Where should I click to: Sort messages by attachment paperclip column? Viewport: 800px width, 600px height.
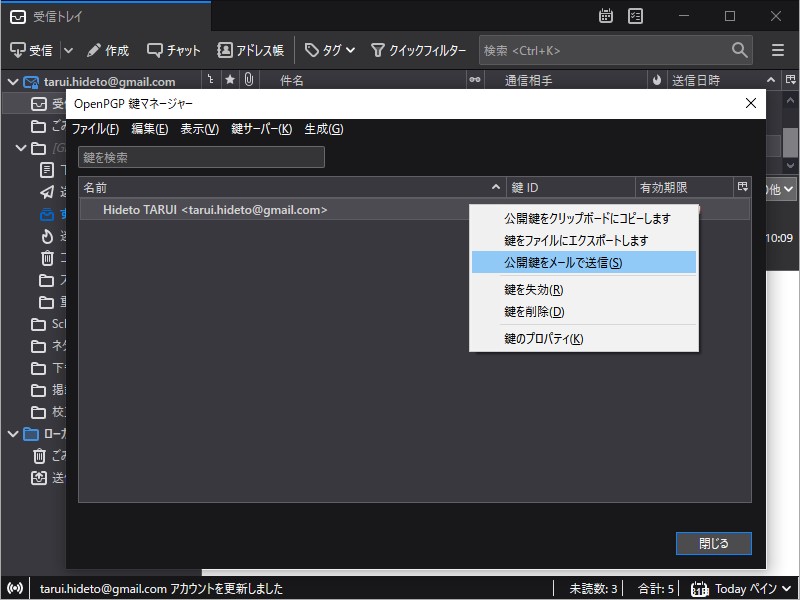coord(249,80)
